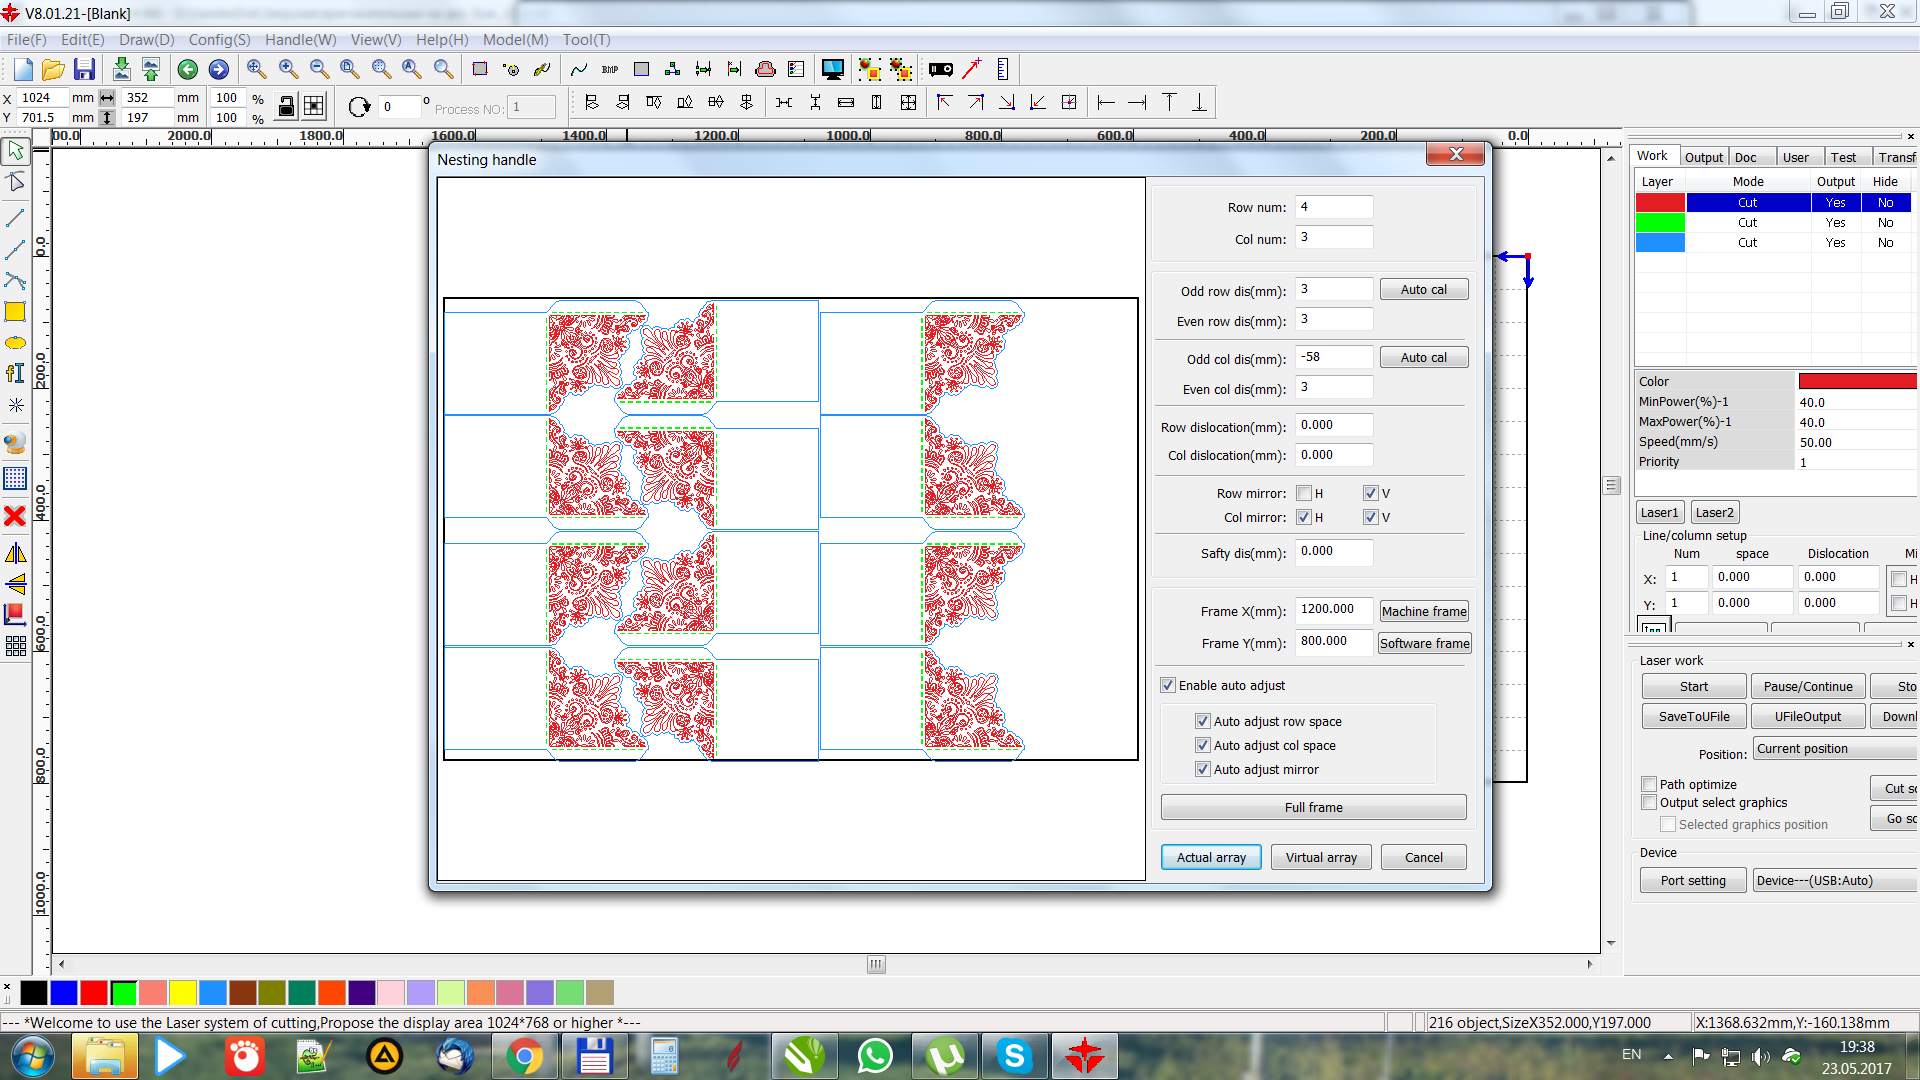The height and width of the screenshot is (1080, 1920).
Task: Show hidden system tray icons arrow
Action: tap(1668, 1056)
